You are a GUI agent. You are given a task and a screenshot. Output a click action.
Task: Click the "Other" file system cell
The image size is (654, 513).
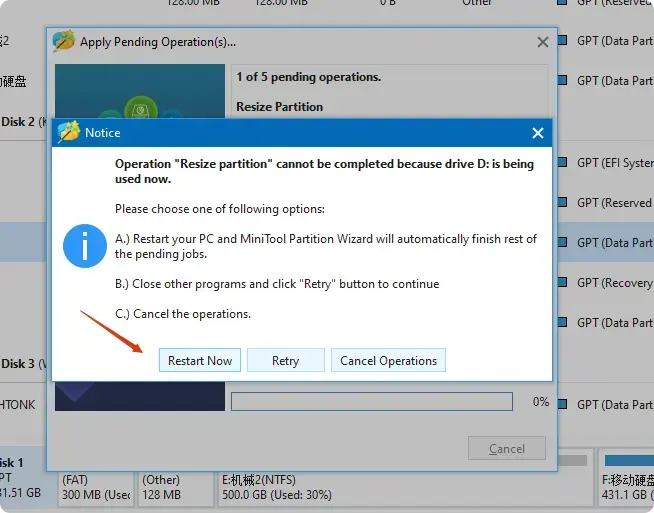(x=477, y=3)
